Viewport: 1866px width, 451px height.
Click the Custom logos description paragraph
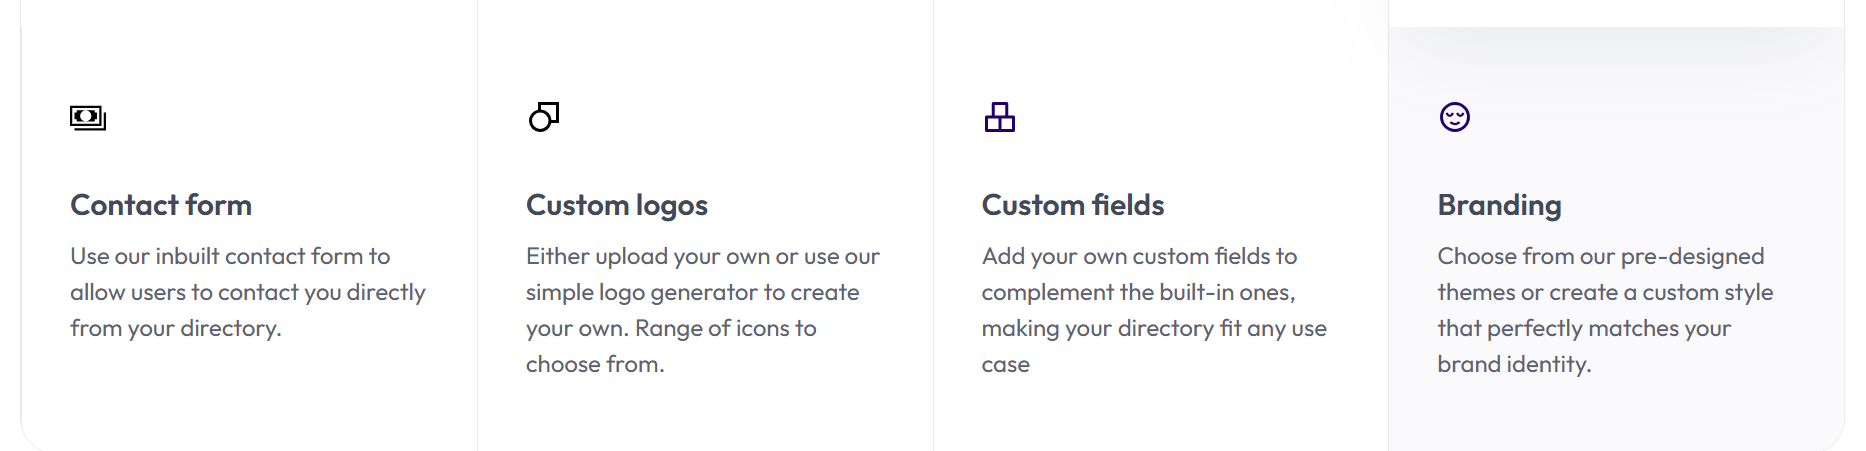pos(702,310)
